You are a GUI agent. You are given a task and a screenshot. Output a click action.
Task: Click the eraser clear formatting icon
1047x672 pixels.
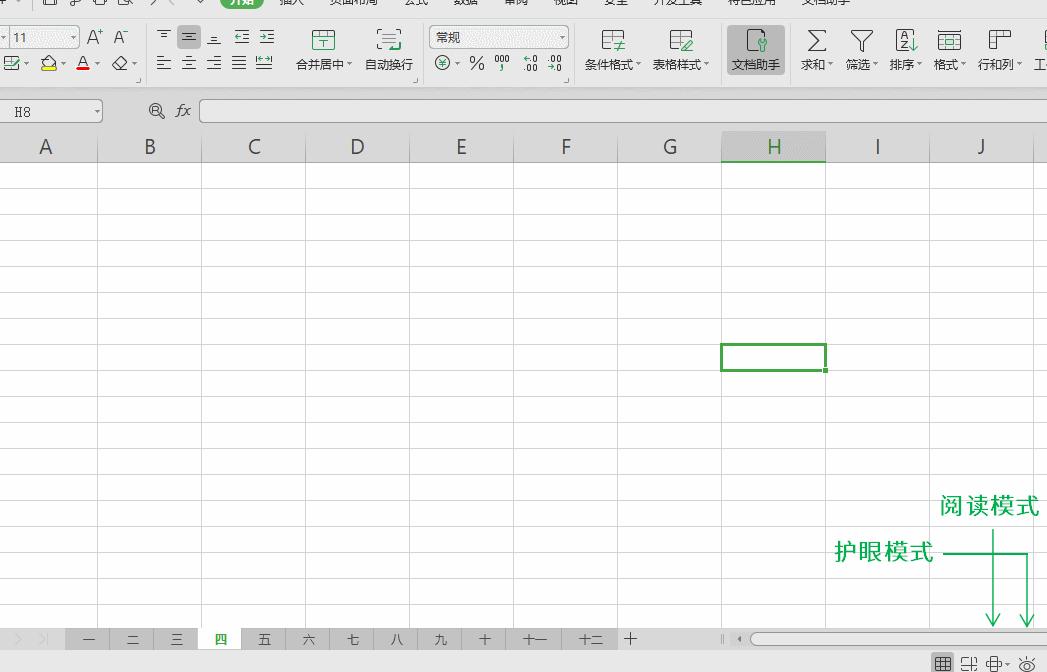coord(120,63)
